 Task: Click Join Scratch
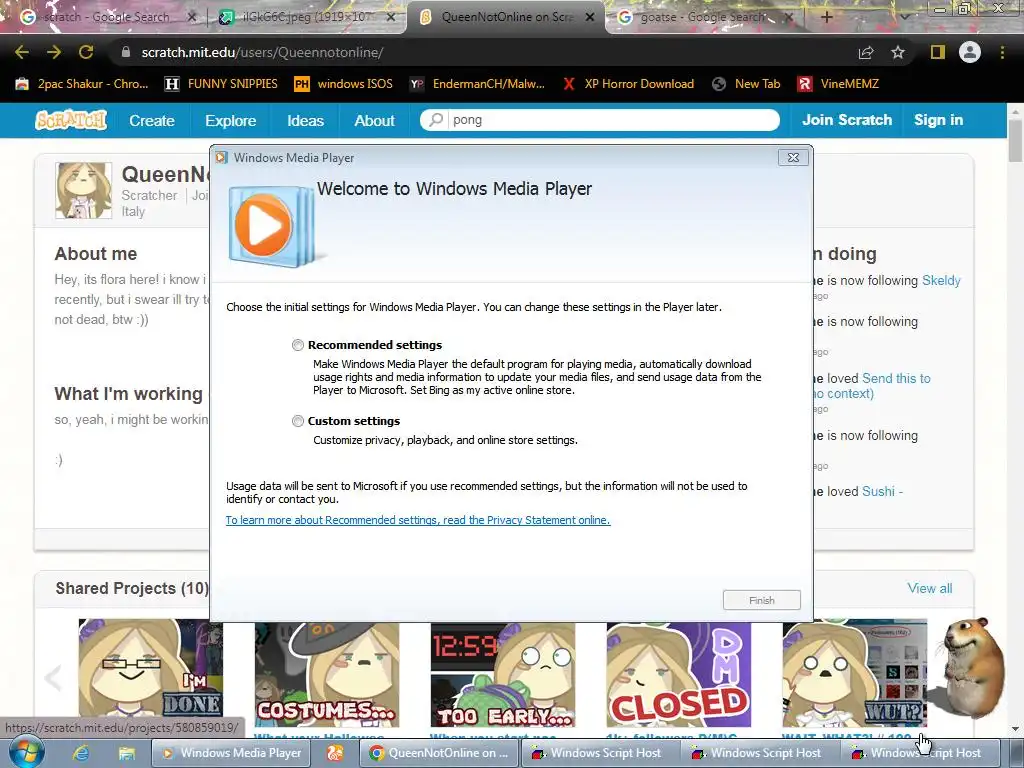(x=847, y=120)
